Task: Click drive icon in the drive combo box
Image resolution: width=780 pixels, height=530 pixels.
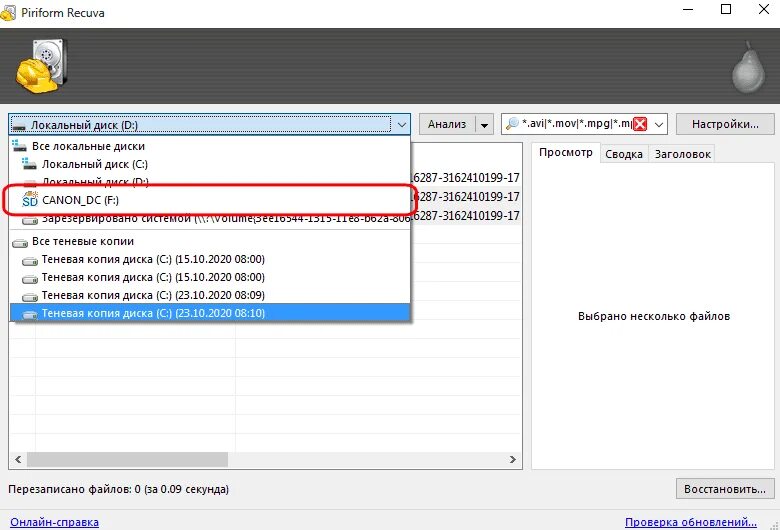Action: pyautogui.click(x=19, y=126)
